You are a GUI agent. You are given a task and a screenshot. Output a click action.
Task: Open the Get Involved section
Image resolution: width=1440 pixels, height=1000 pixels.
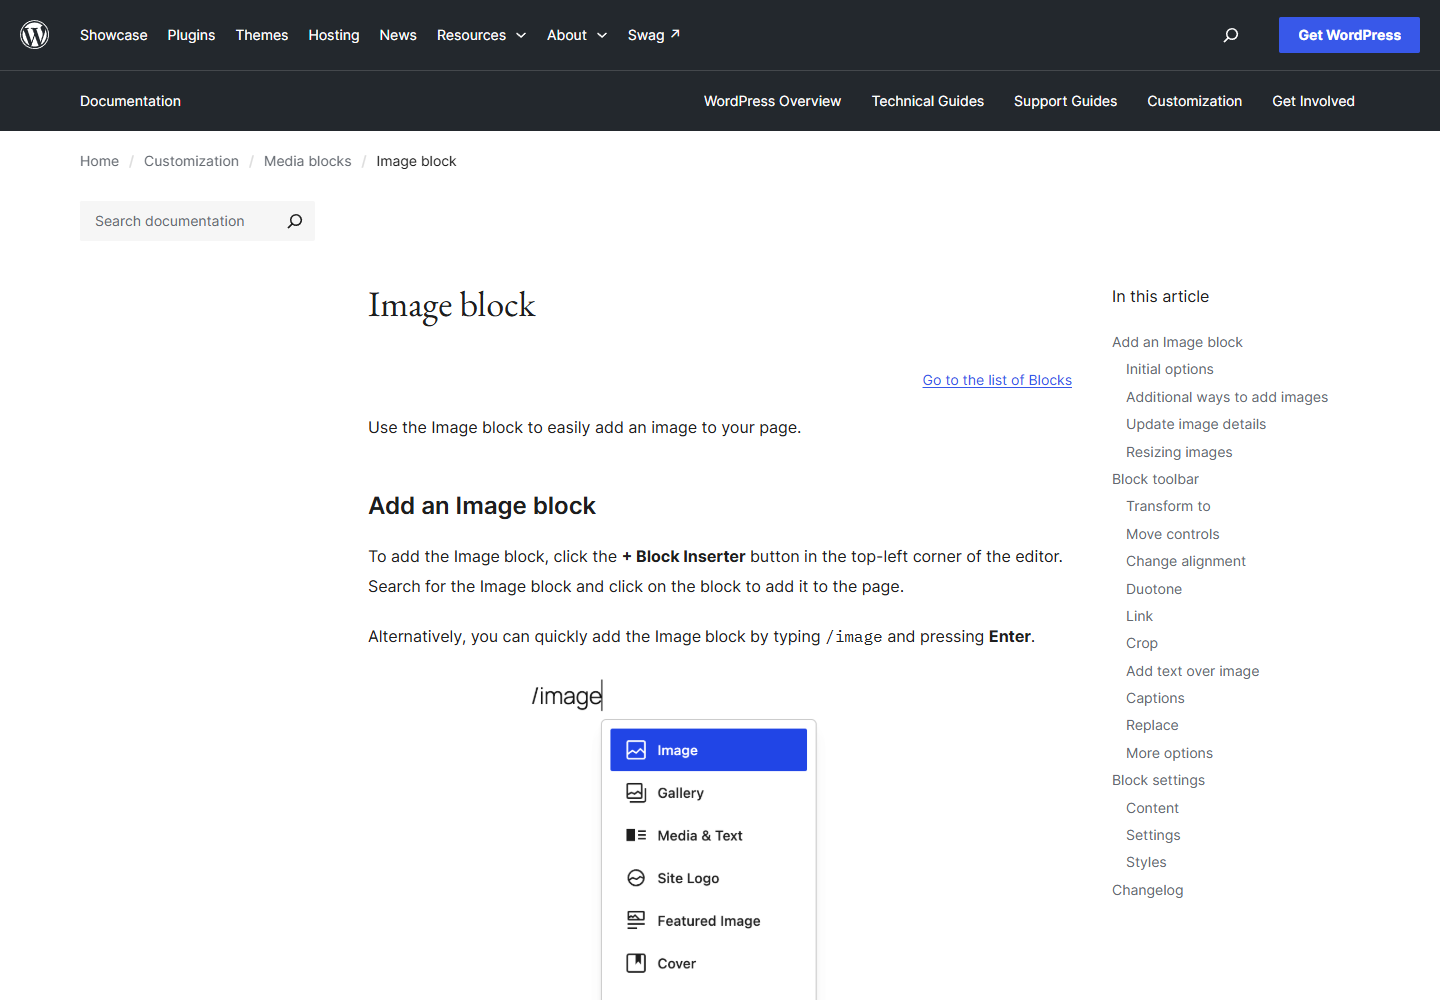tap(1313, 101)
